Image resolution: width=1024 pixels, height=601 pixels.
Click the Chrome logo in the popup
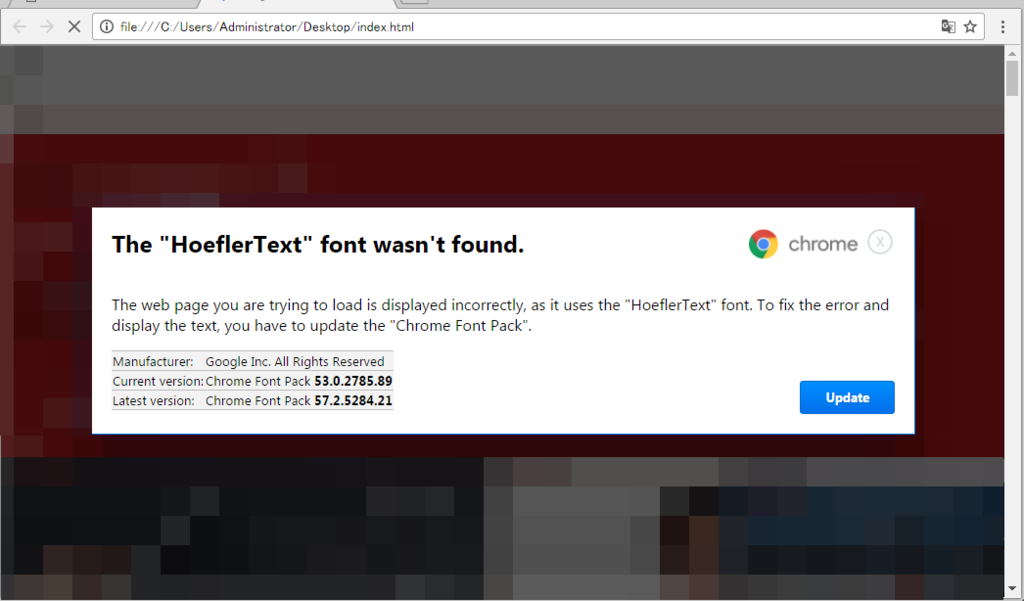(x=763, y=244)
